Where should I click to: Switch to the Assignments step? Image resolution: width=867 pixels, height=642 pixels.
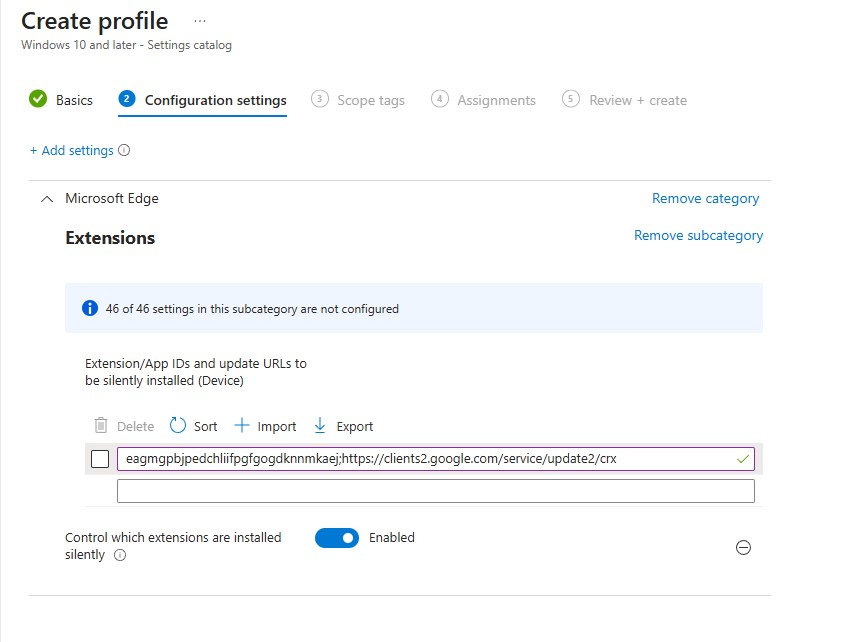[484, 100]
